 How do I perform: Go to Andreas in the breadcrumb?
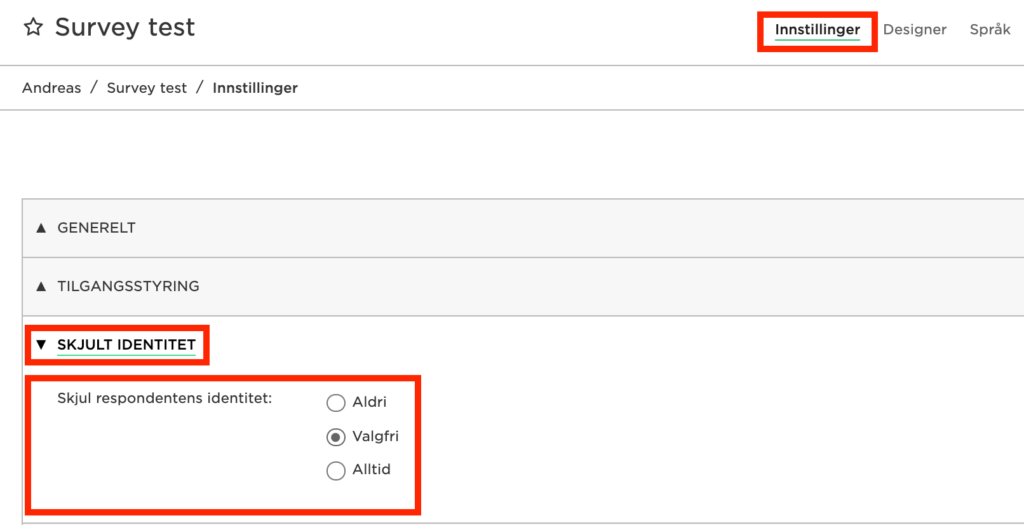click(52, 88)
